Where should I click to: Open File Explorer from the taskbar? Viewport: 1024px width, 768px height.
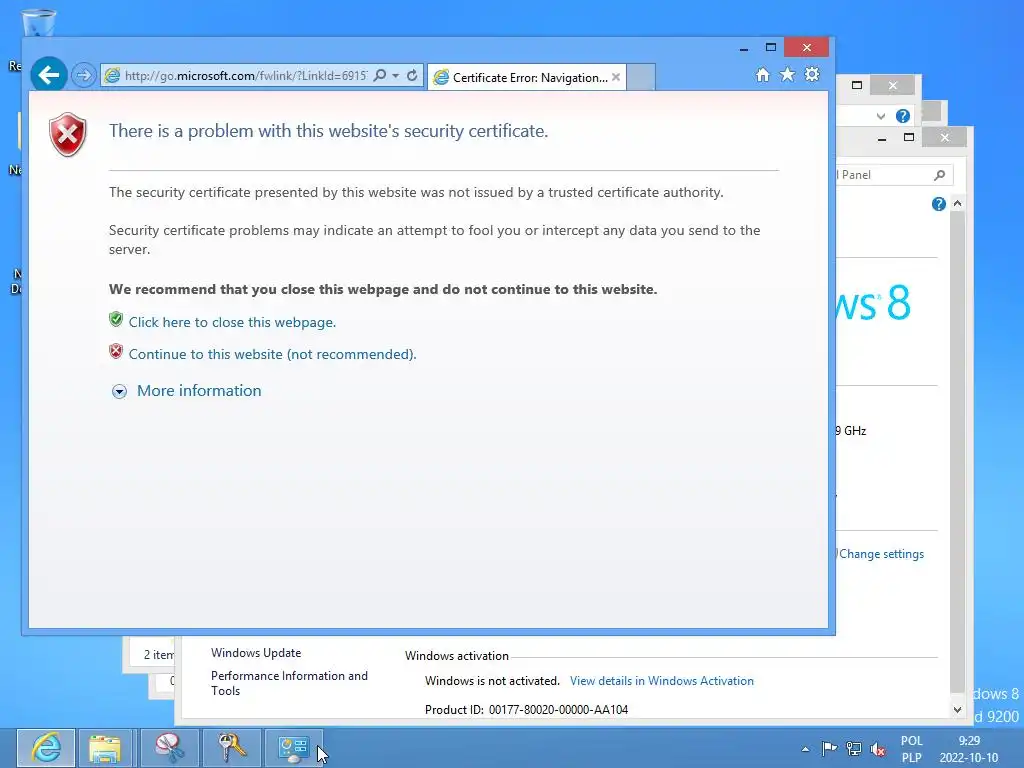point(105,748)
